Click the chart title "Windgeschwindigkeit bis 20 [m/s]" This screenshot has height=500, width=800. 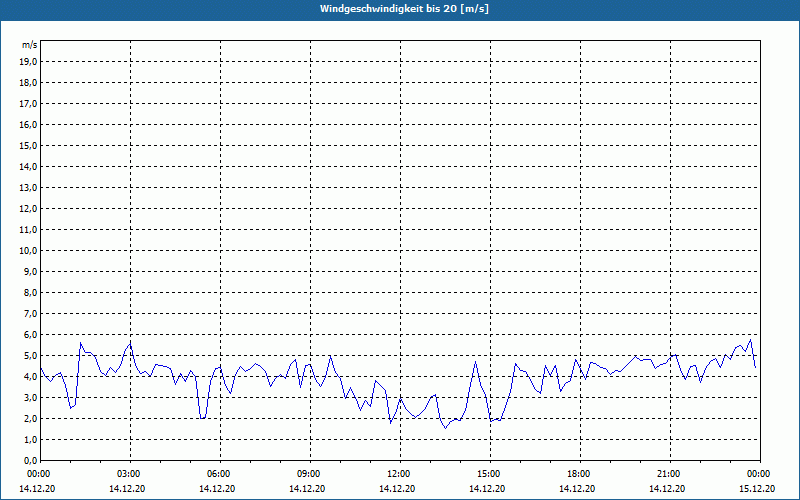click(404, 9)
